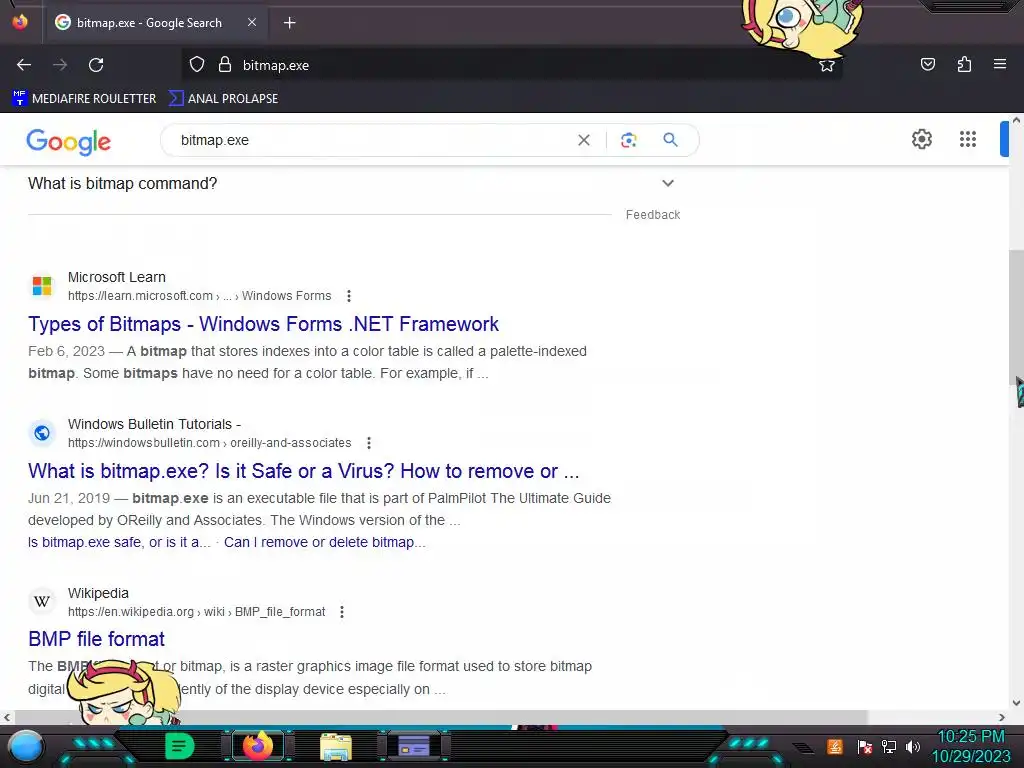Open the Firefox hamburger menu
This screenshot has width=1024, height=768.
(1000, 64)
